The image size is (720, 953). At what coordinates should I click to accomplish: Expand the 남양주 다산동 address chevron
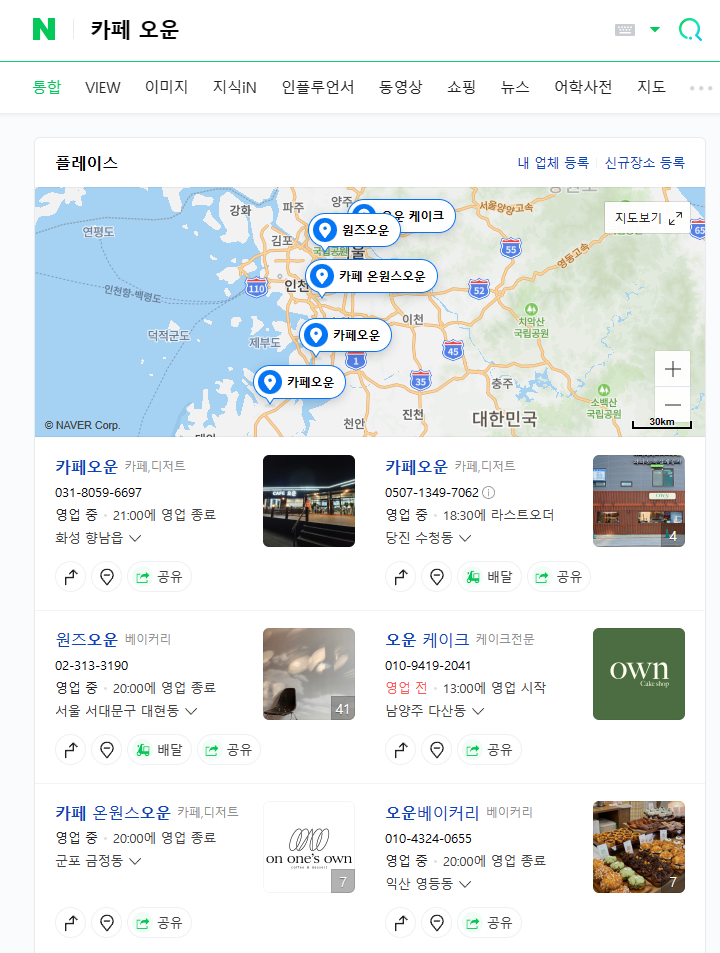pyautogui.click(x=478, y=710)
